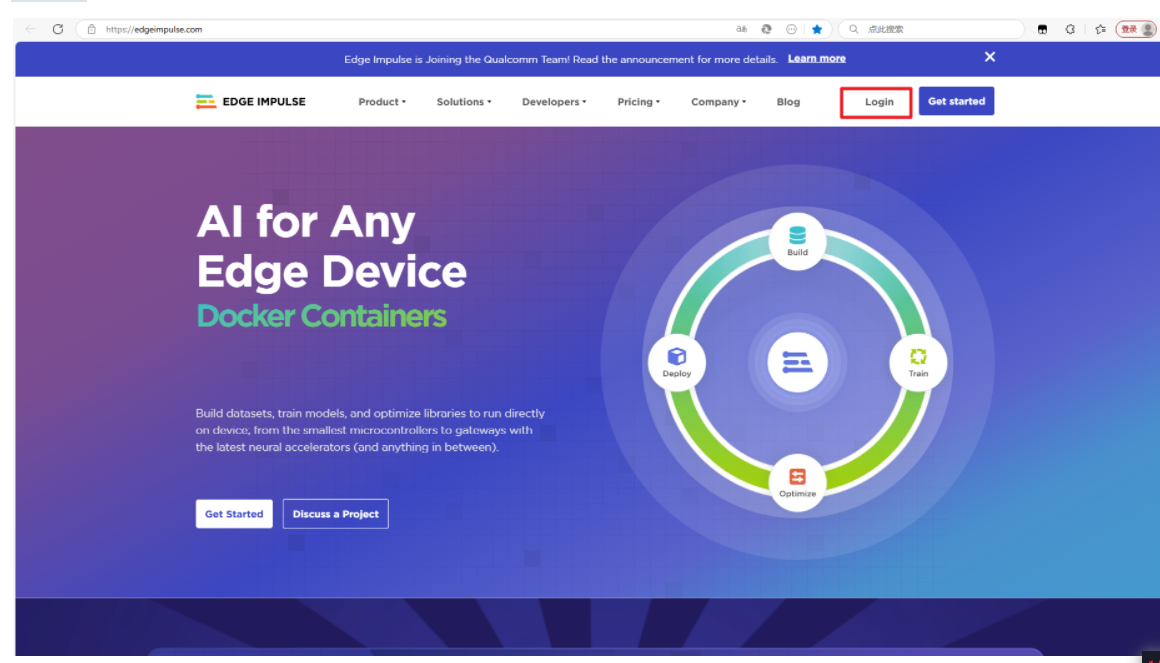Click the search magnifier icon

click(x=854, y=30)
